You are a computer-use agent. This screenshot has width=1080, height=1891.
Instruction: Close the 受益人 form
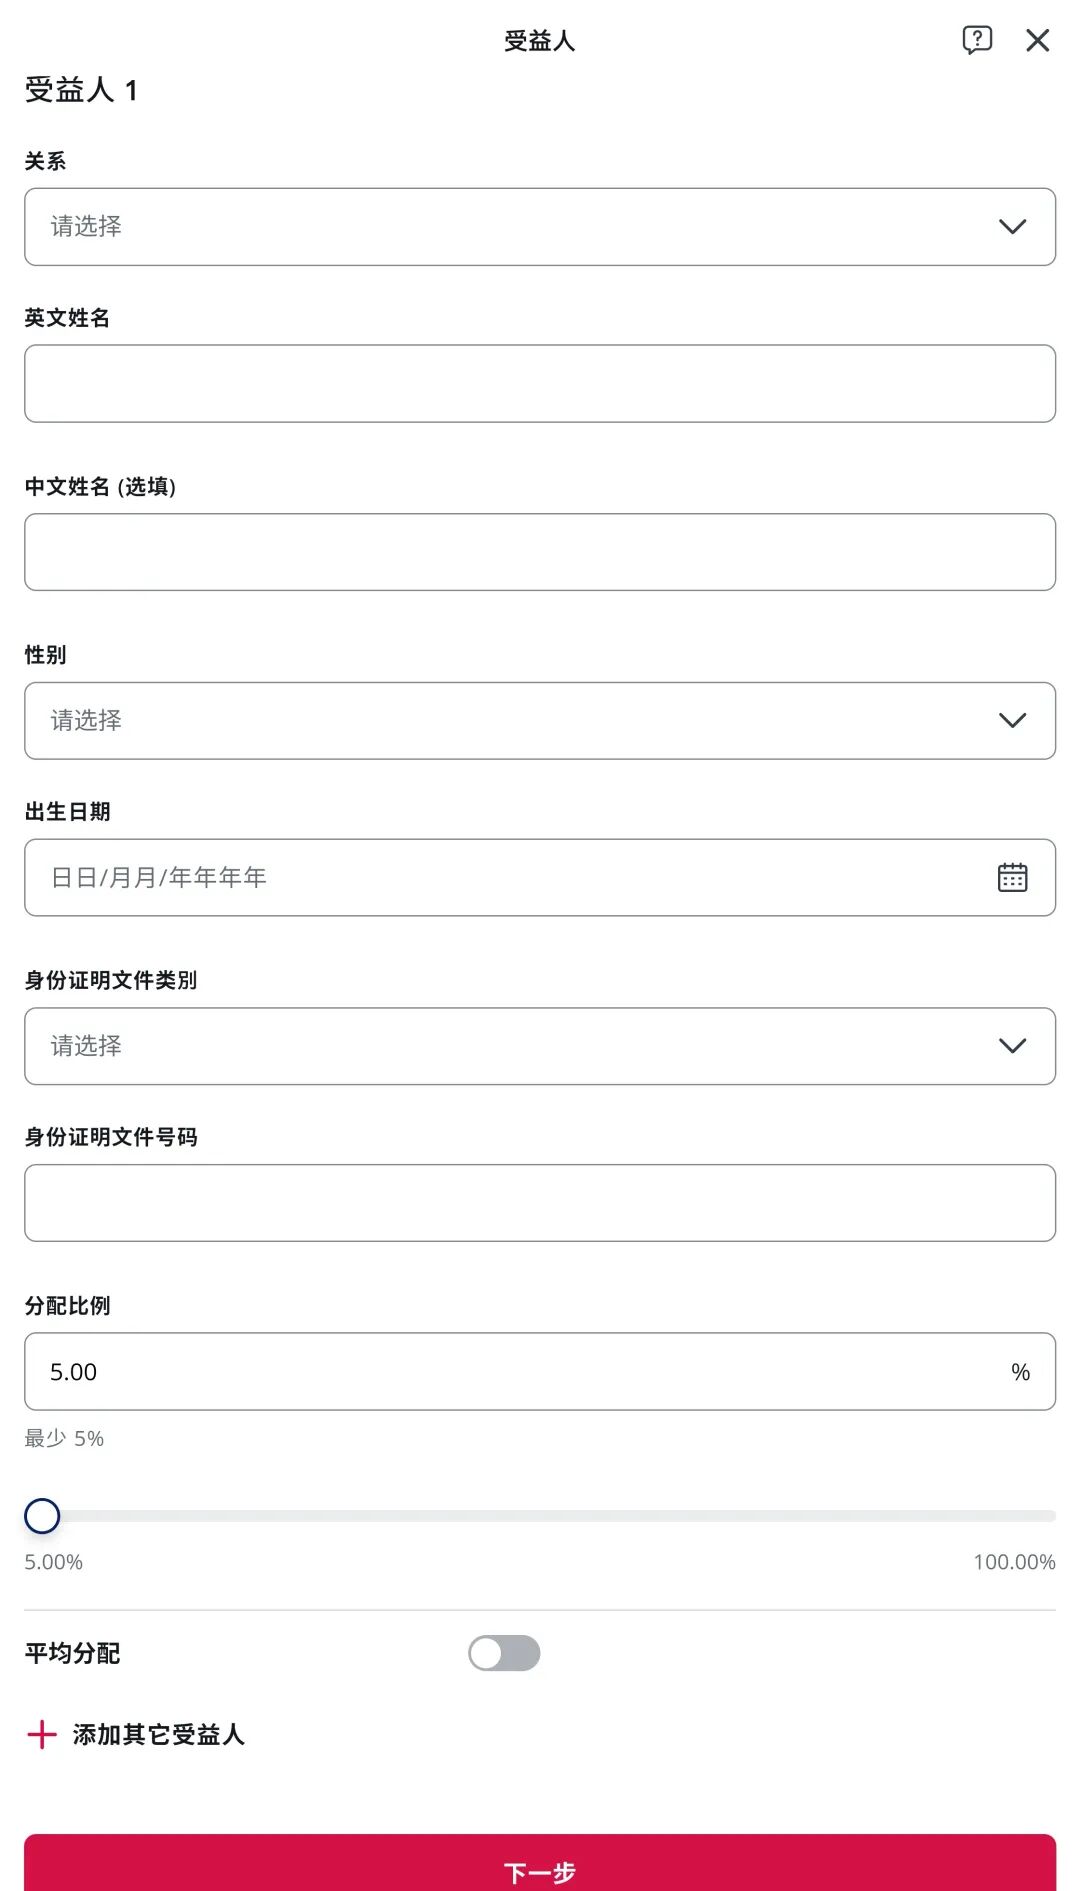pos(1037,40)
